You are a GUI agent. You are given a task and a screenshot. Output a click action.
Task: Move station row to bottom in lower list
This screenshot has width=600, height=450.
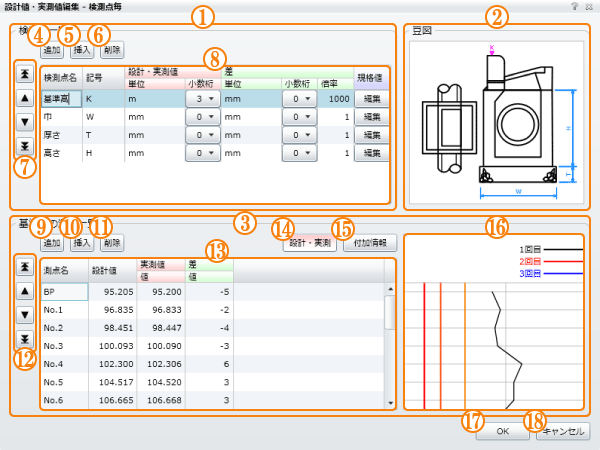click(x=24, y=339)
